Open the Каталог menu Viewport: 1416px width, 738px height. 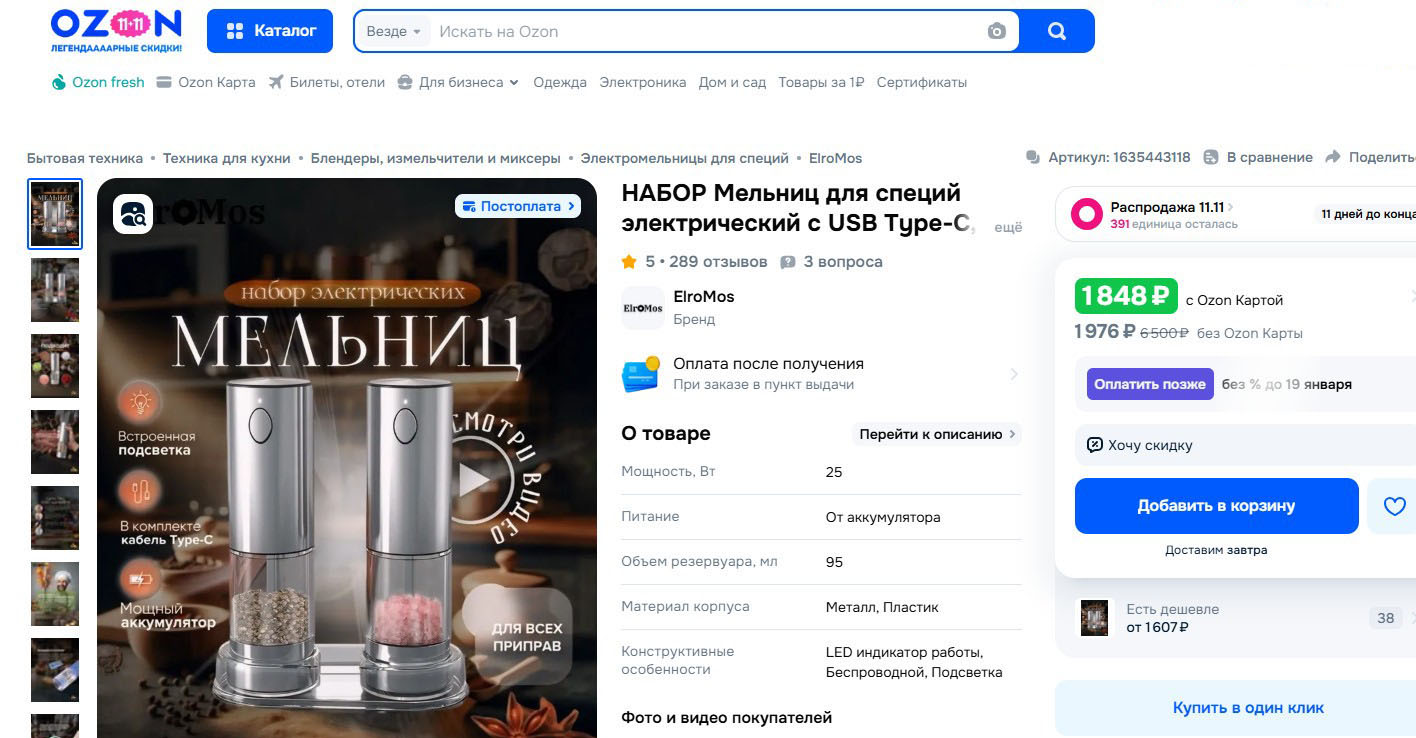click(x=271, y=31)
